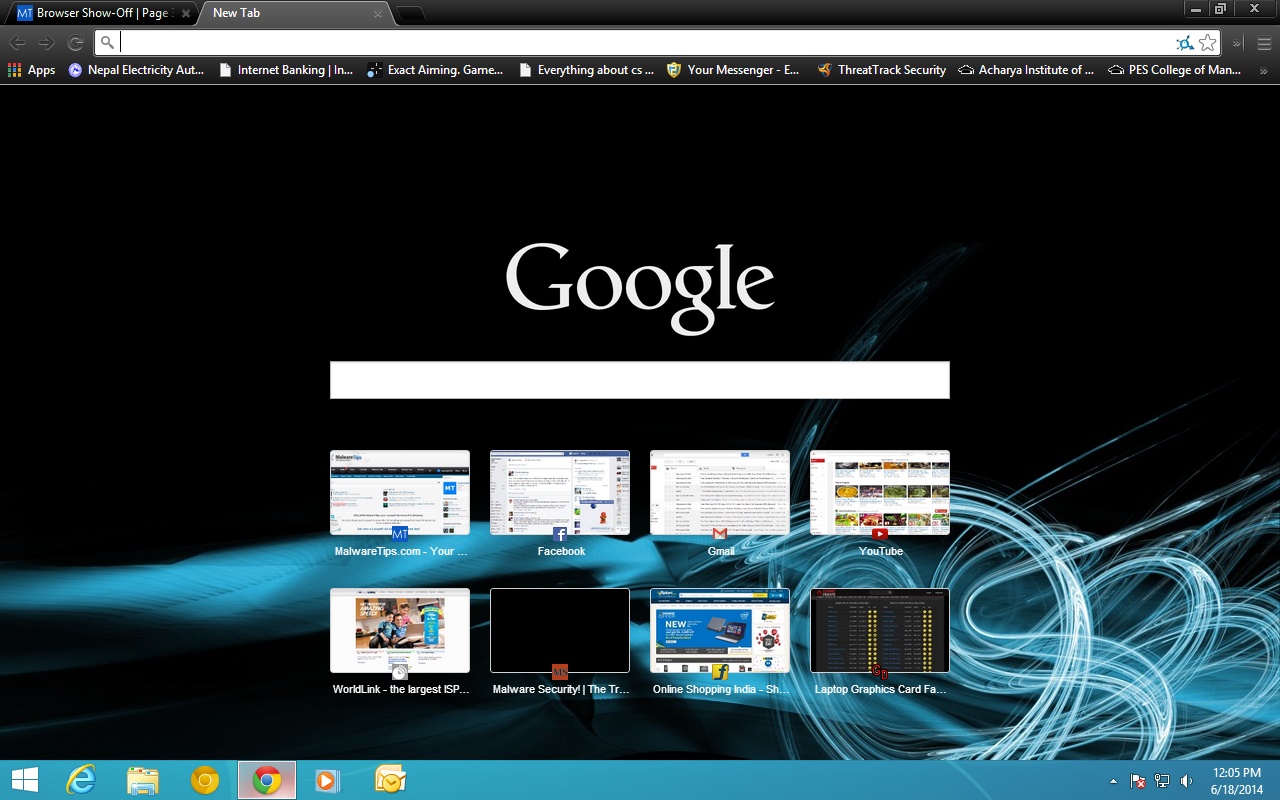Open the MalwareTips.com most-visited thumbnail

400,493
